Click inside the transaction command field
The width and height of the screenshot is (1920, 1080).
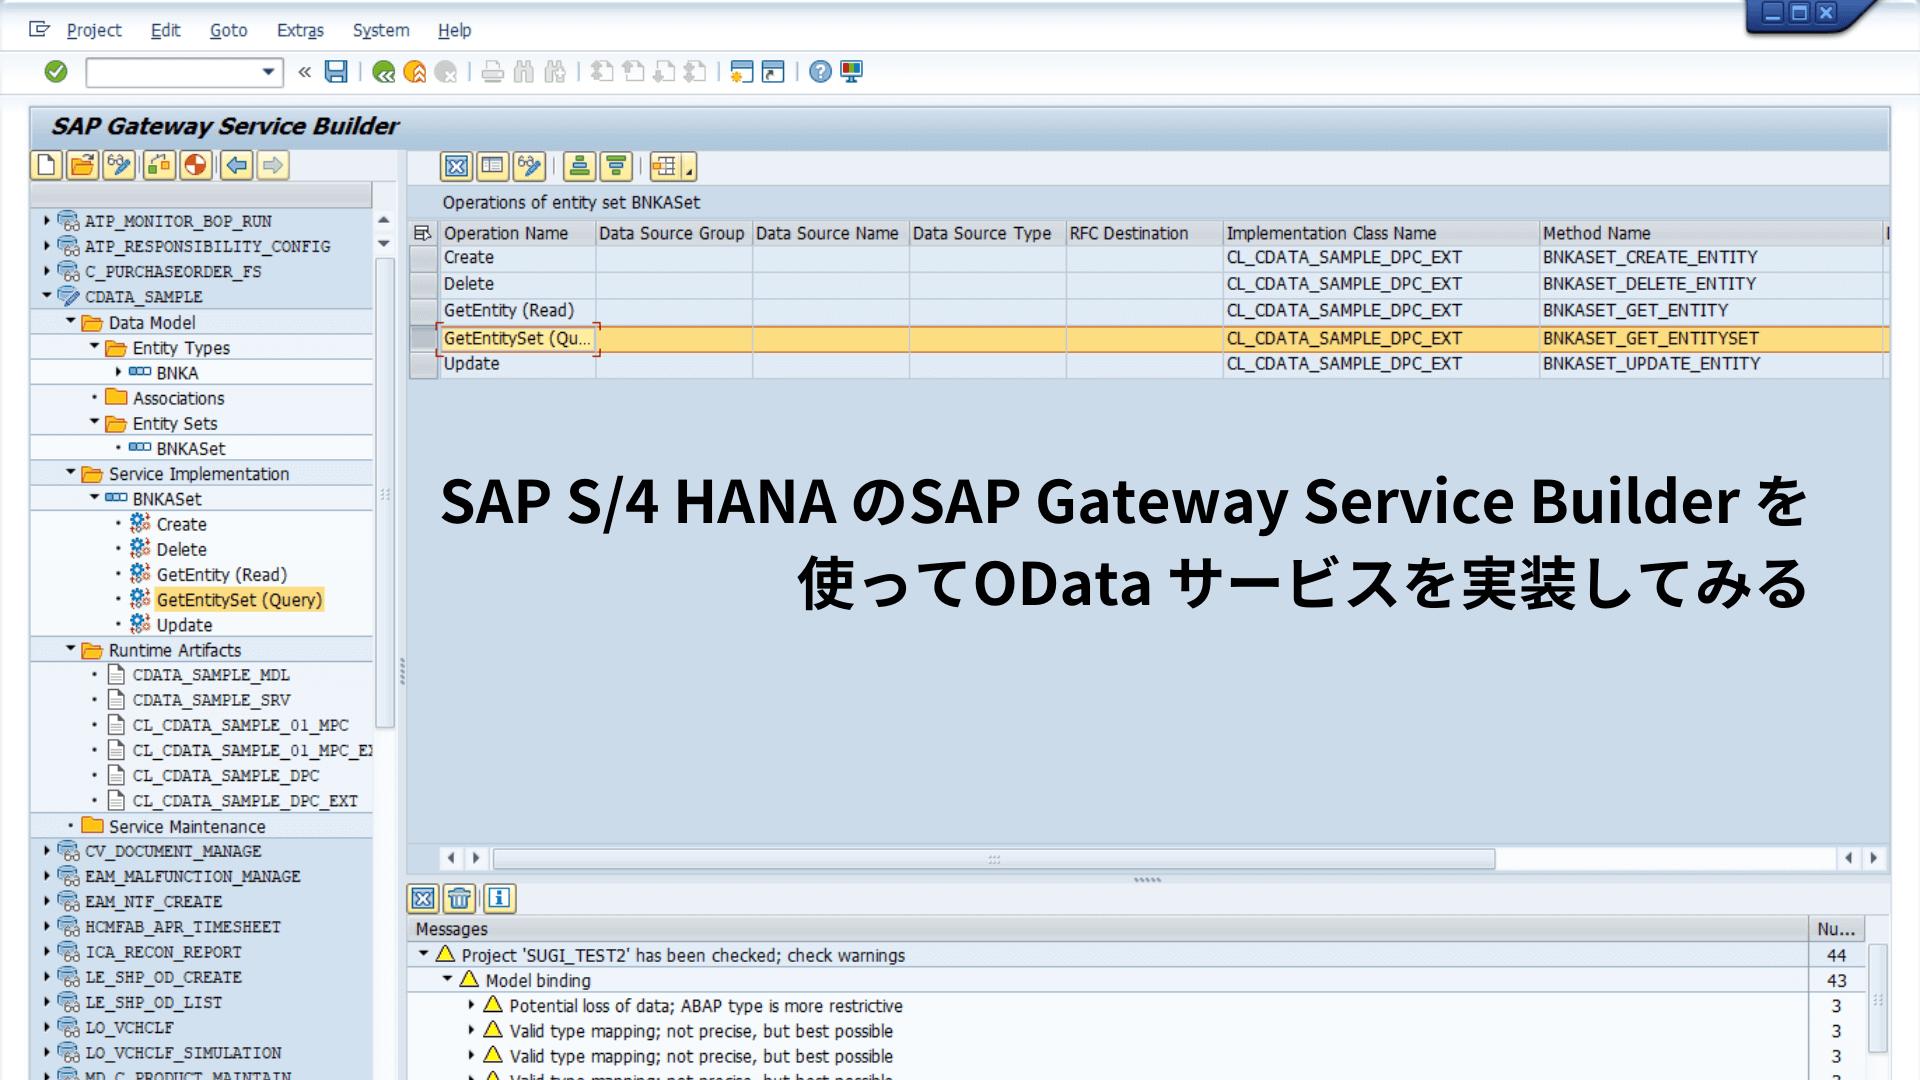pyautogui.click(x=173, y=71)
